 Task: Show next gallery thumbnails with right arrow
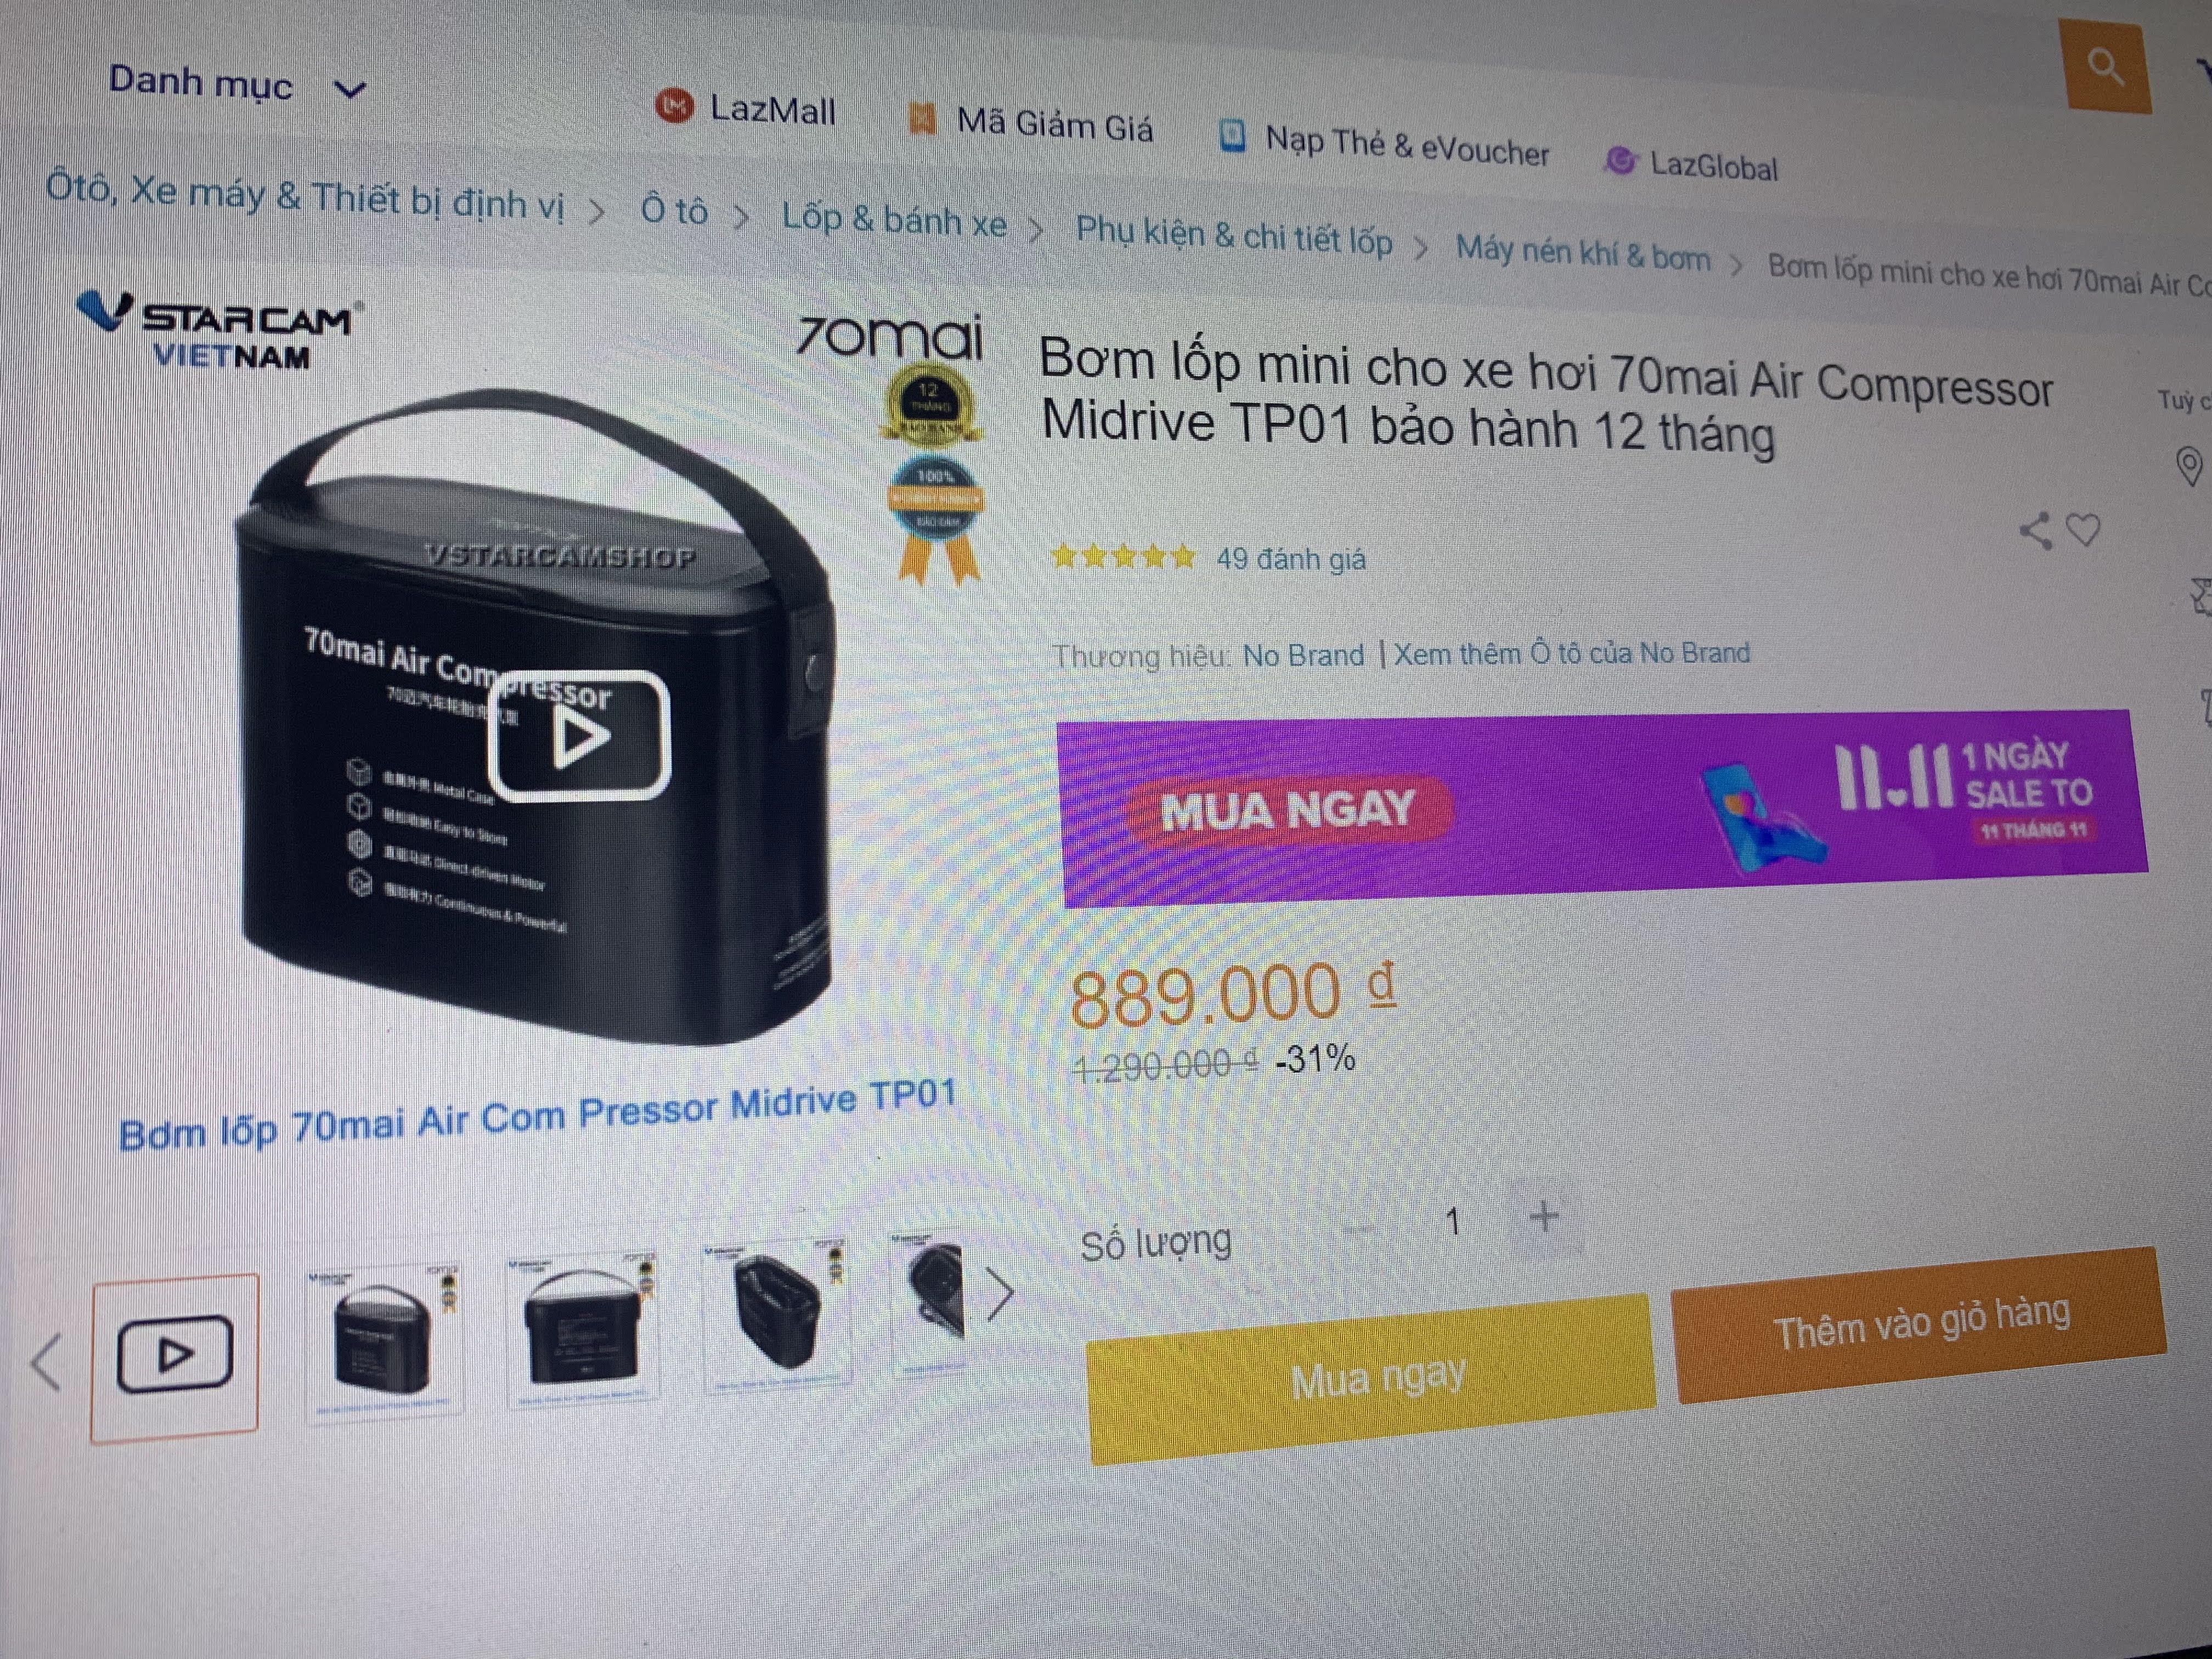(x=999, y=1295)
